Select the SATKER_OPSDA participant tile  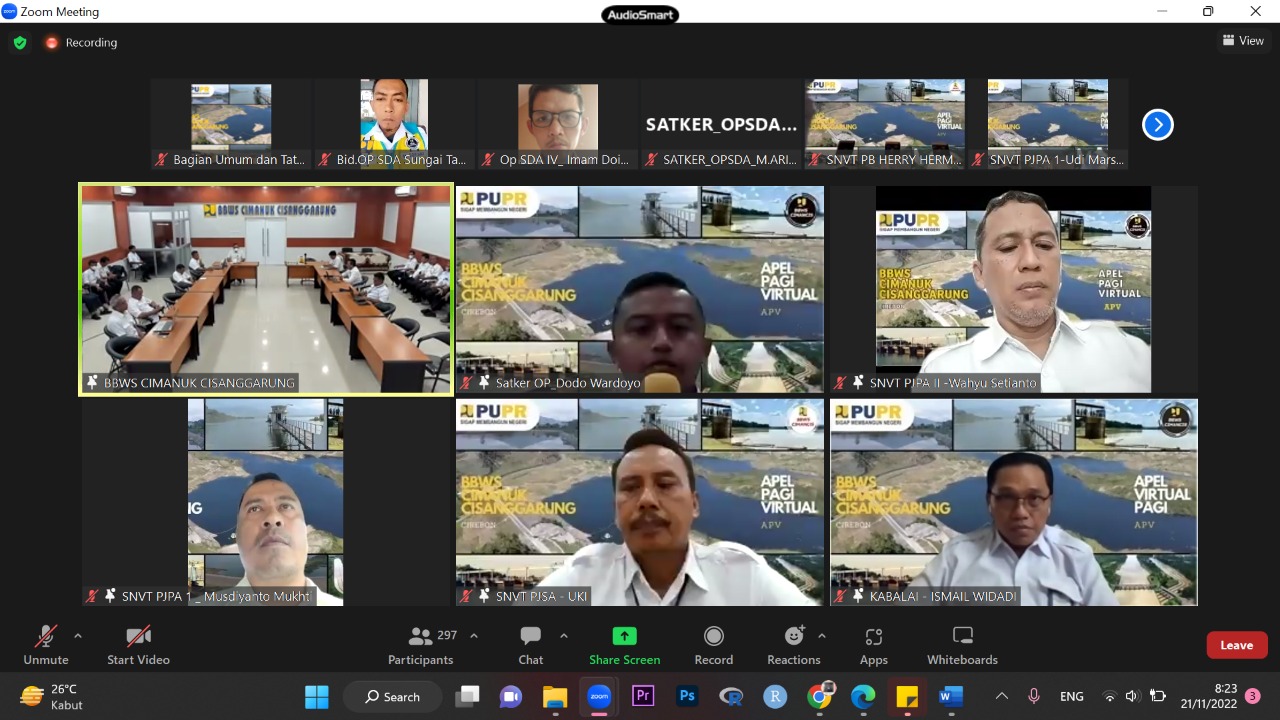721,125
